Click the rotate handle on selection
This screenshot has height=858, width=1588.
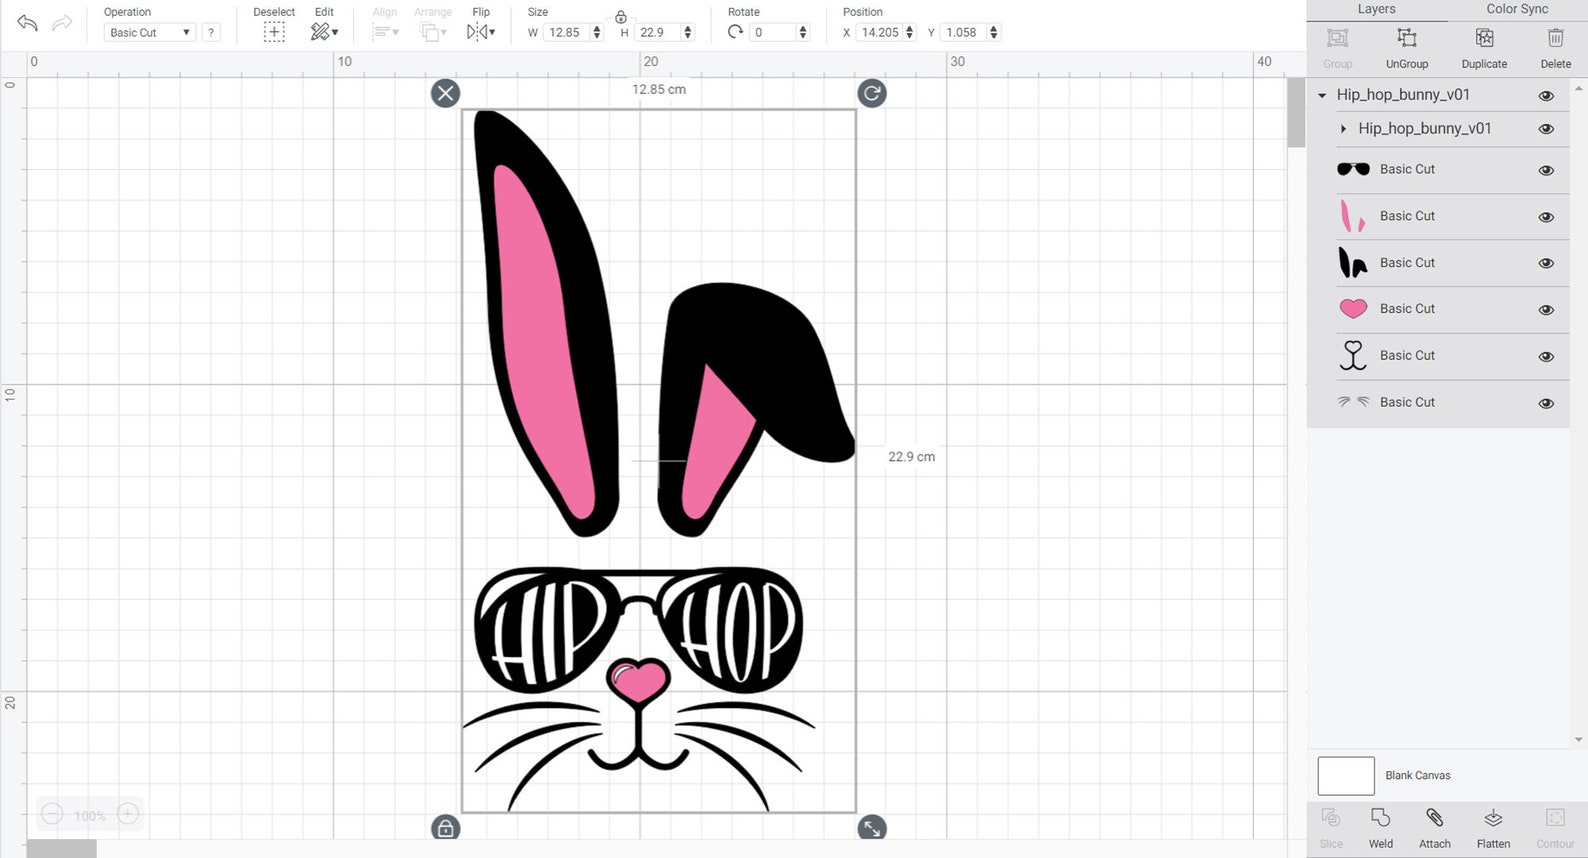point(872,93)
